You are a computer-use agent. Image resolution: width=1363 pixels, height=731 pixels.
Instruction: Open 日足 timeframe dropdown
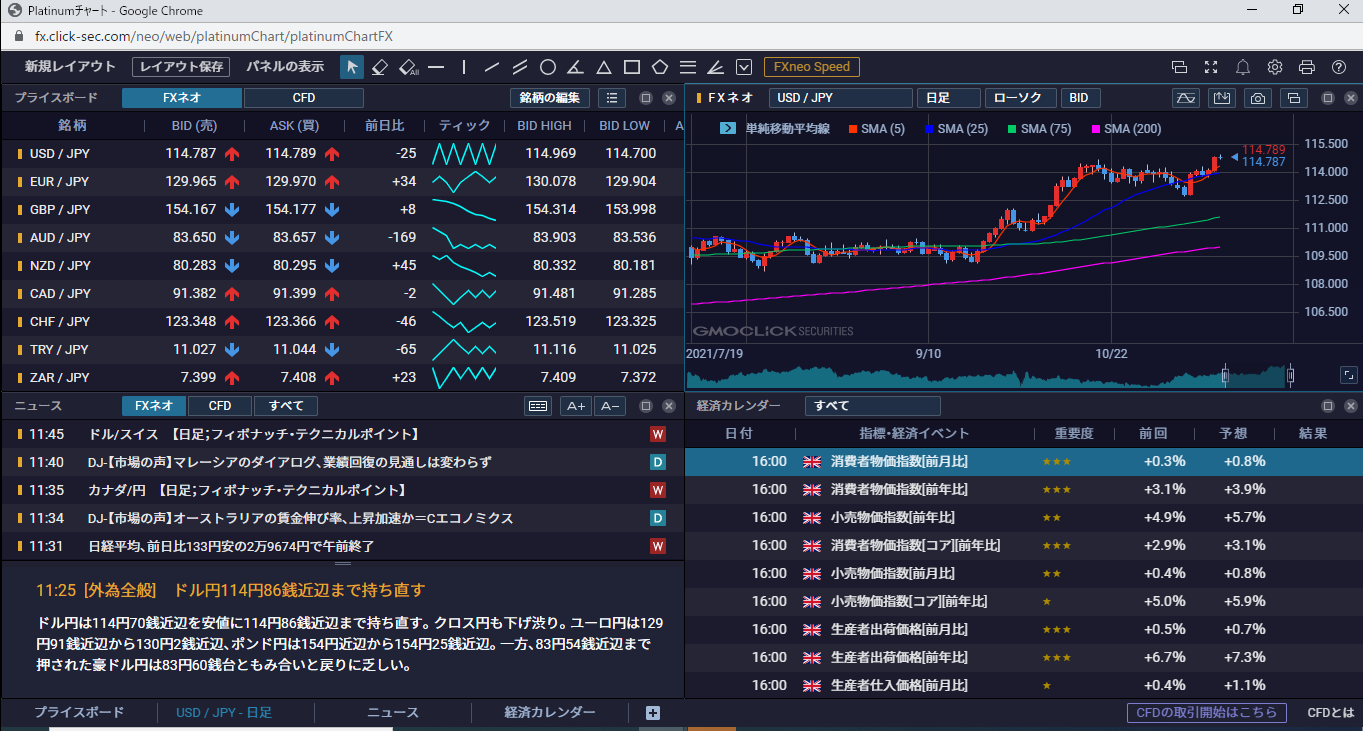948,98
